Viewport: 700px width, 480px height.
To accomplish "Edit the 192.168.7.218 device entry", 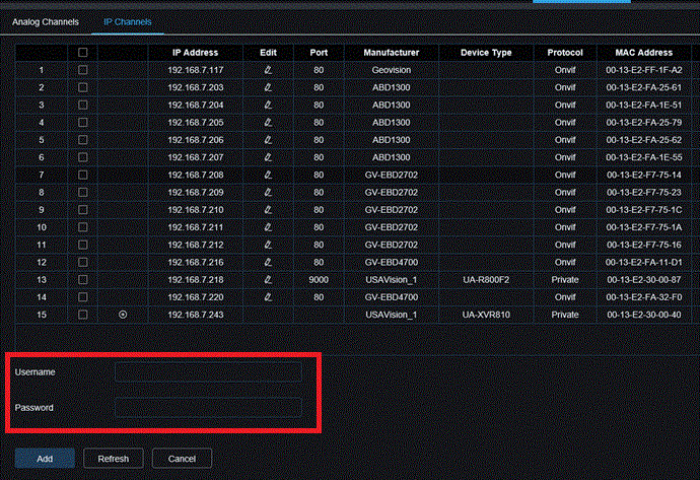I will tap(268, 280).
